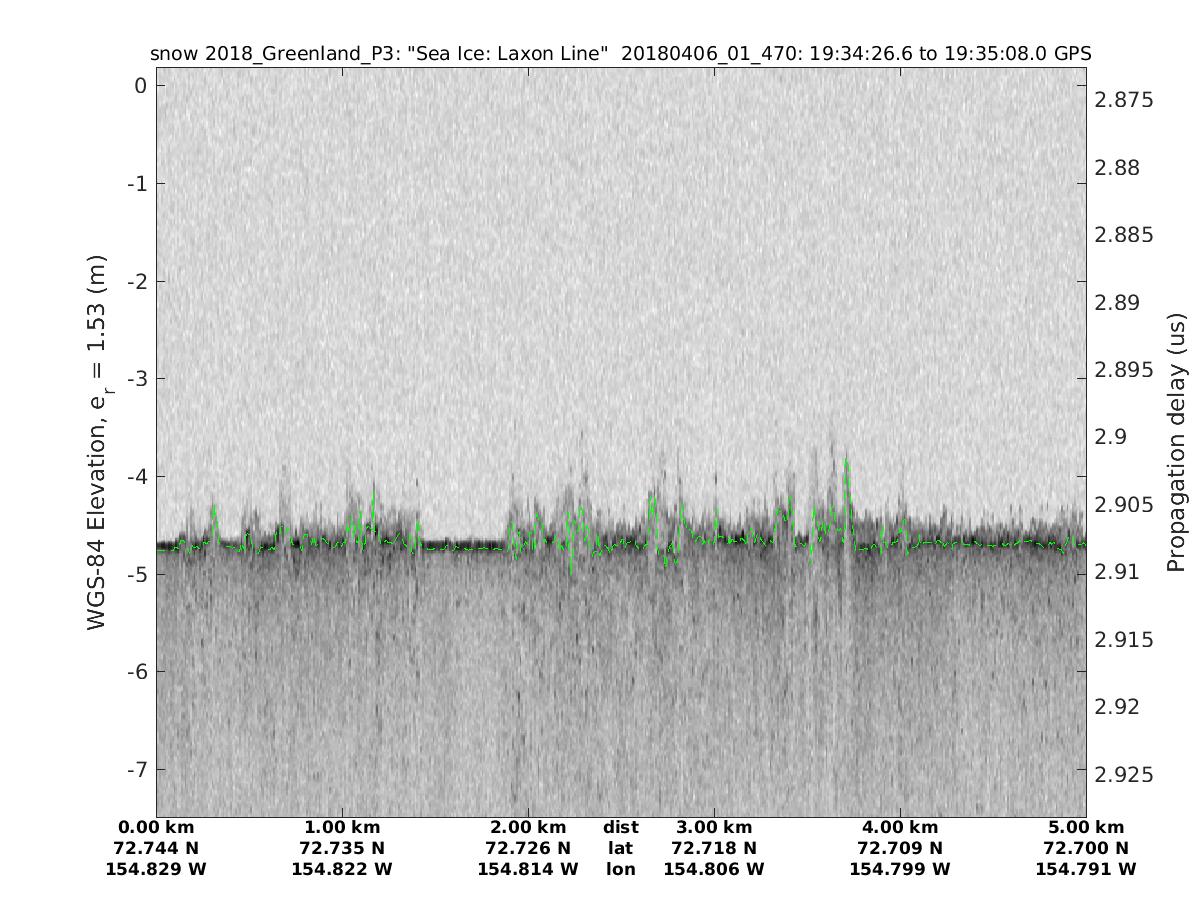Click the 2.925 propagation delay tick label
Image resolution: width=1200 pixels, height=900 pixels.
pos(1125,775)
